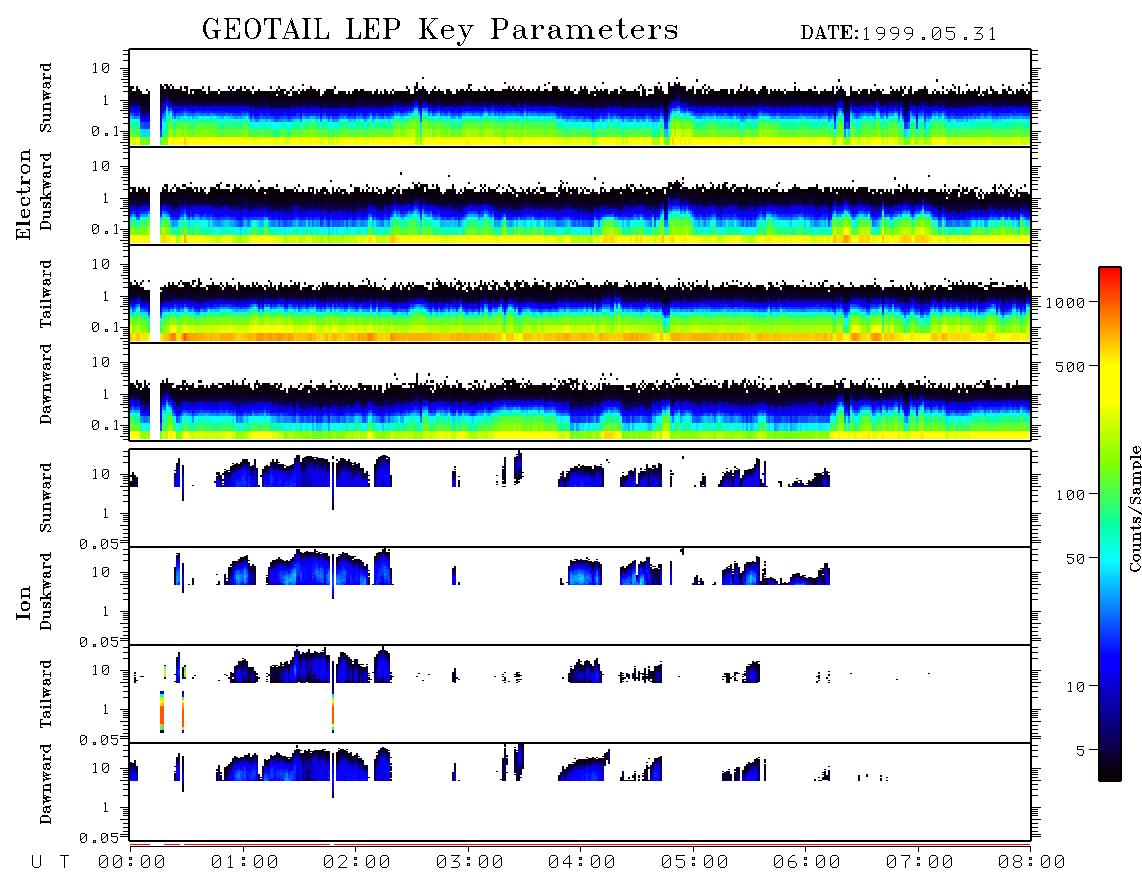The image size is (1142, 880).
Task: Click inside the Electron Duskward spectrogram panel
Action: (580, 195)
